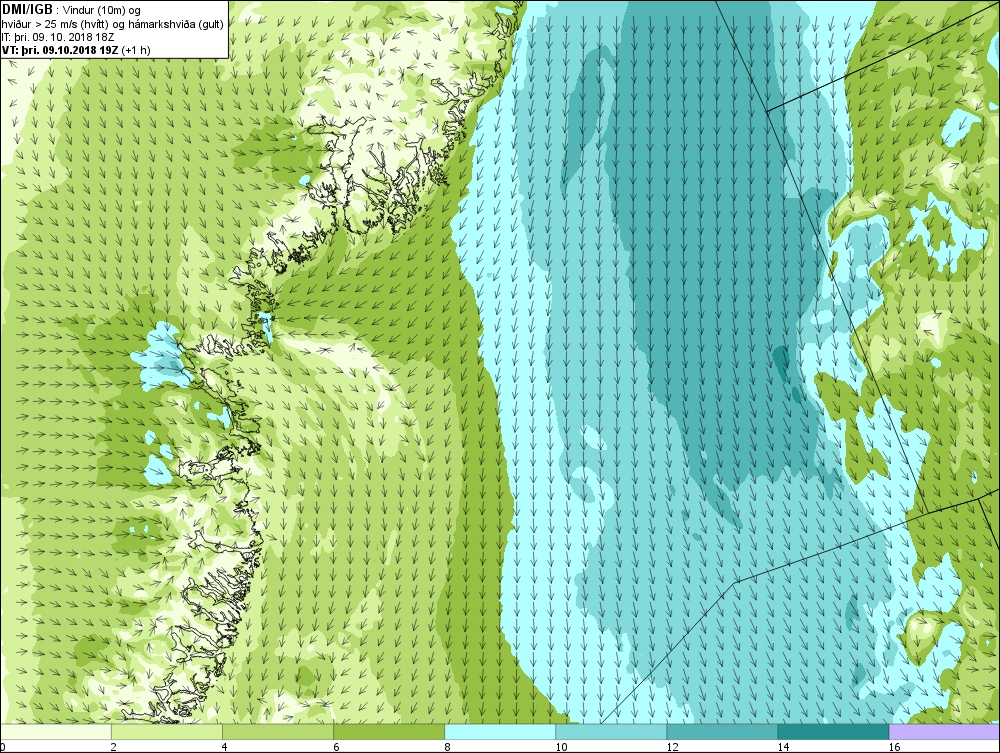The width and height of the screenshot is (1000, 753).
Task: Click the legend scale label '2'
Action: pyautogui.click(x=114, y=747)
